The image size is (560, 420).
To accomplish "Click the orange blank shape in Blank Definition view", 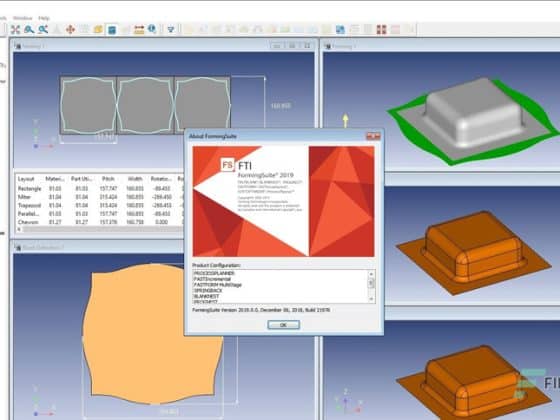I will (153, 334).
